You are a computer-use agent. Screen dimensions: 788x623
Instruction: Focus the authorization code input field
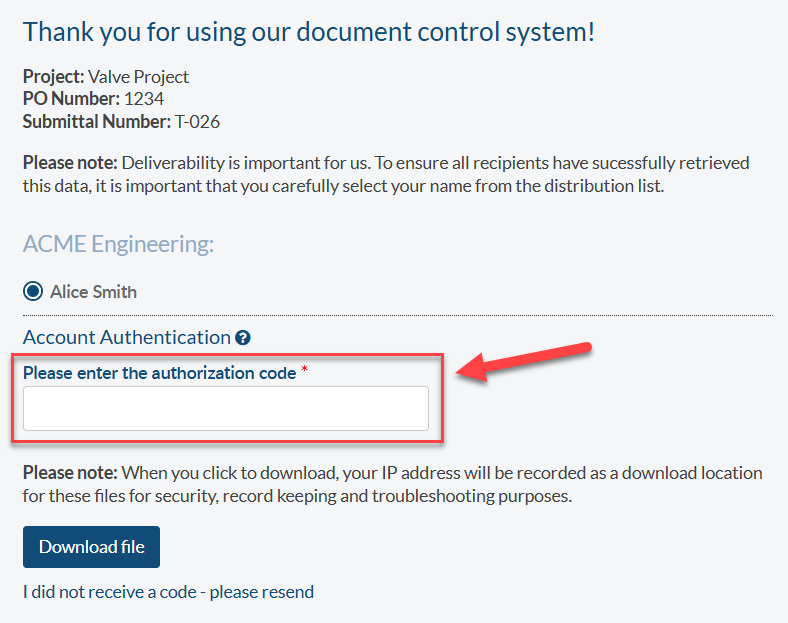click(x=225, y=409)
